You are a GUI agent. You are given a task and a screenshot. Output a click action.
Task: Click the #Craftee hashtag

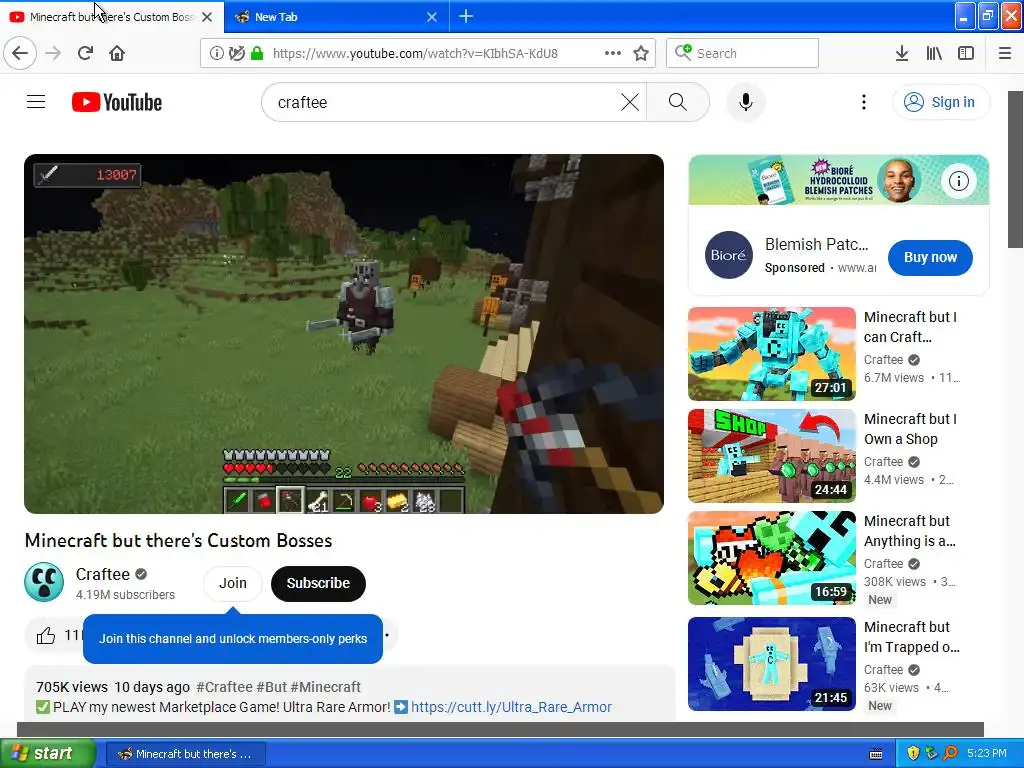224,687
